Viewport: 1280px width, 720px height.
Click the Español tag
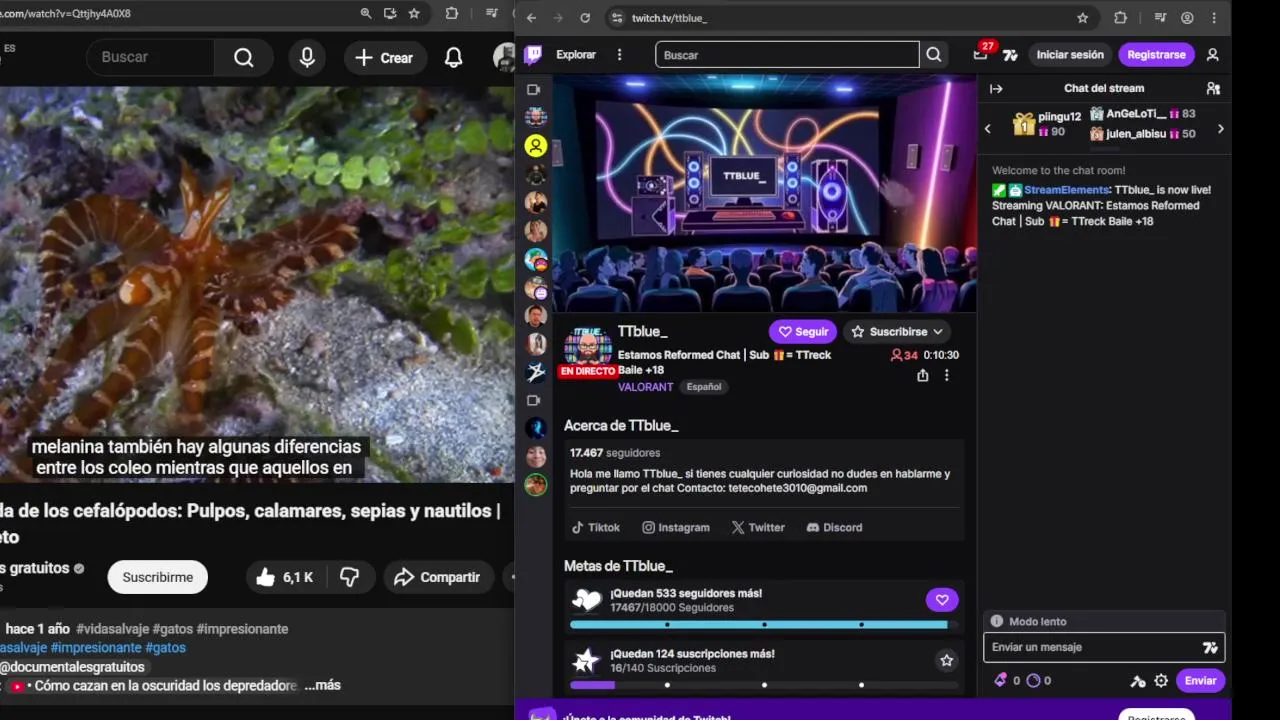coord(704,387)
